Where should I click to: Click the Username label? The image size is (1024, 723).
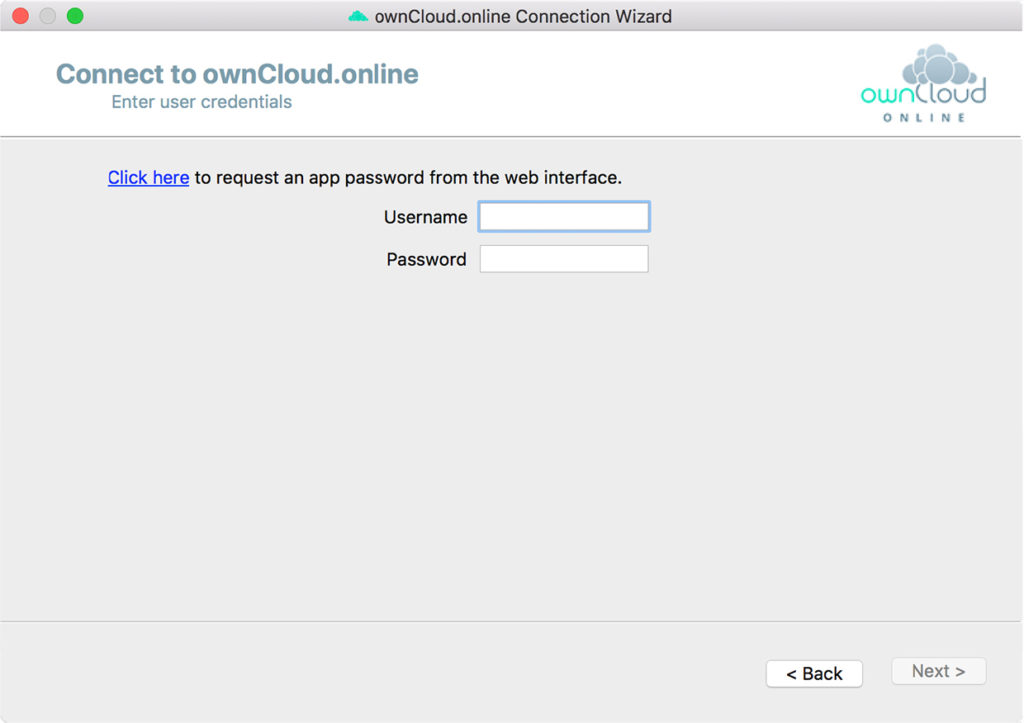click(425, 216)
